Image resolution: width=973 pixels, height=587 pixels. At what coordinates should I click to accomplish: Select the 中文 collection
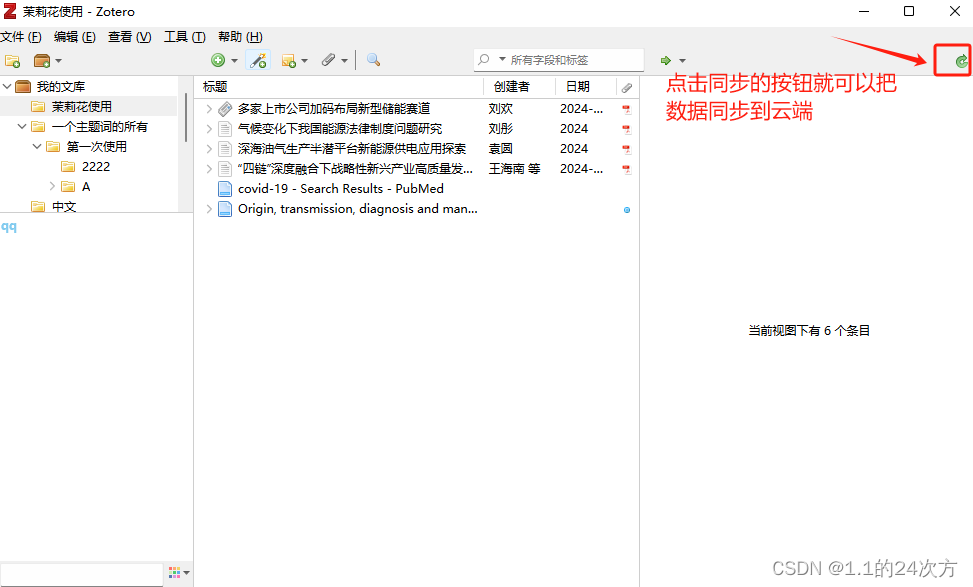coord(64,206)
